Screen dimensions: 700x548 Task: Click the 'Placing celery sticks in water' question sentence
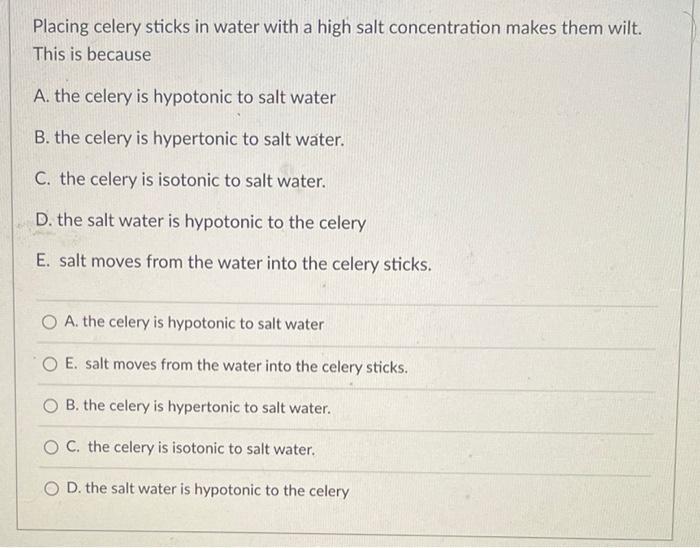coord(338,28)
